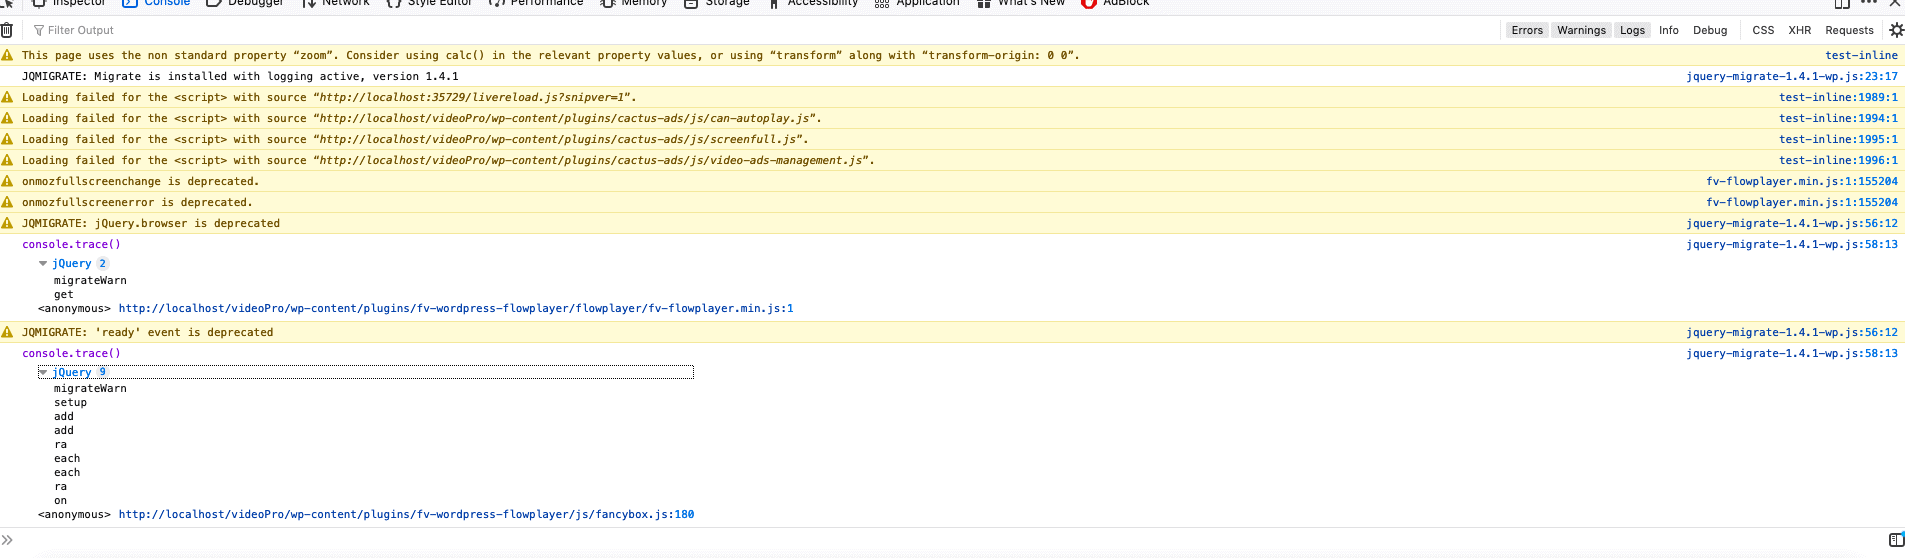The image size is (1905, 558).
Task: Click warning icon beside jQuery.browser deprecated message
Action: tap(7, 223)
